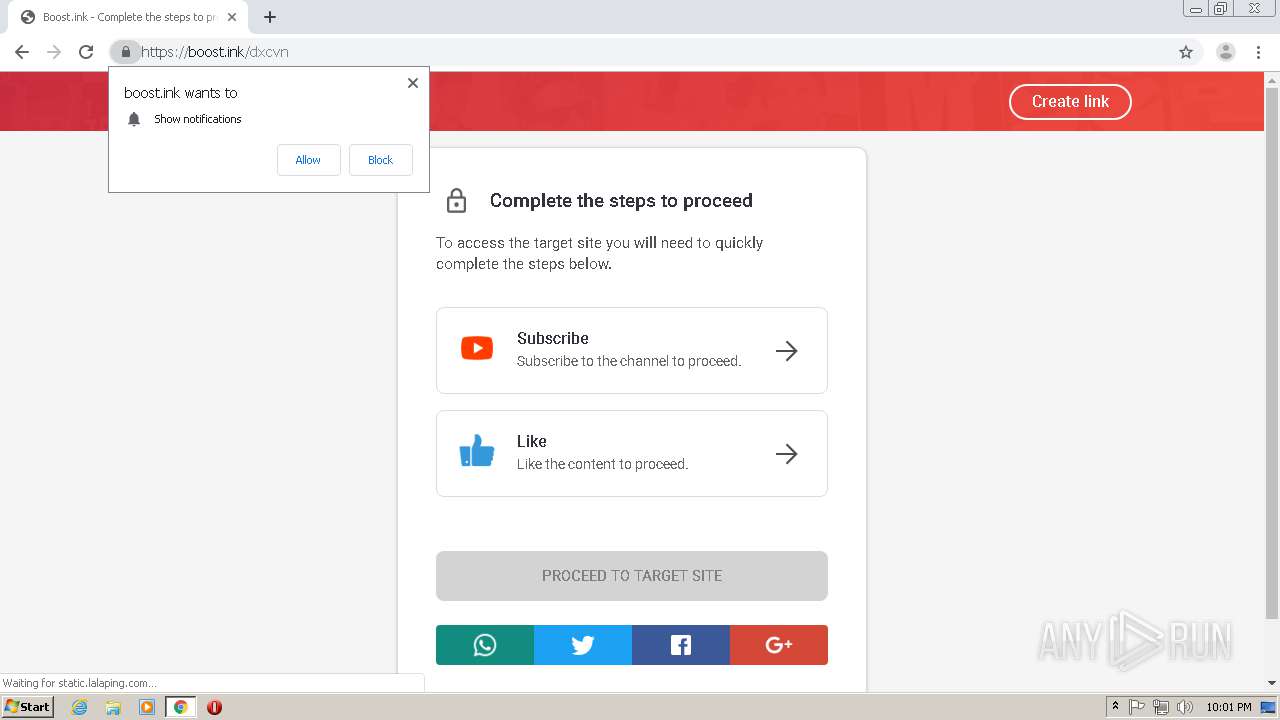Launch Internet Explorer from taskbar
This screenshot has width=1280, height=720.
(x=80, y=707)
